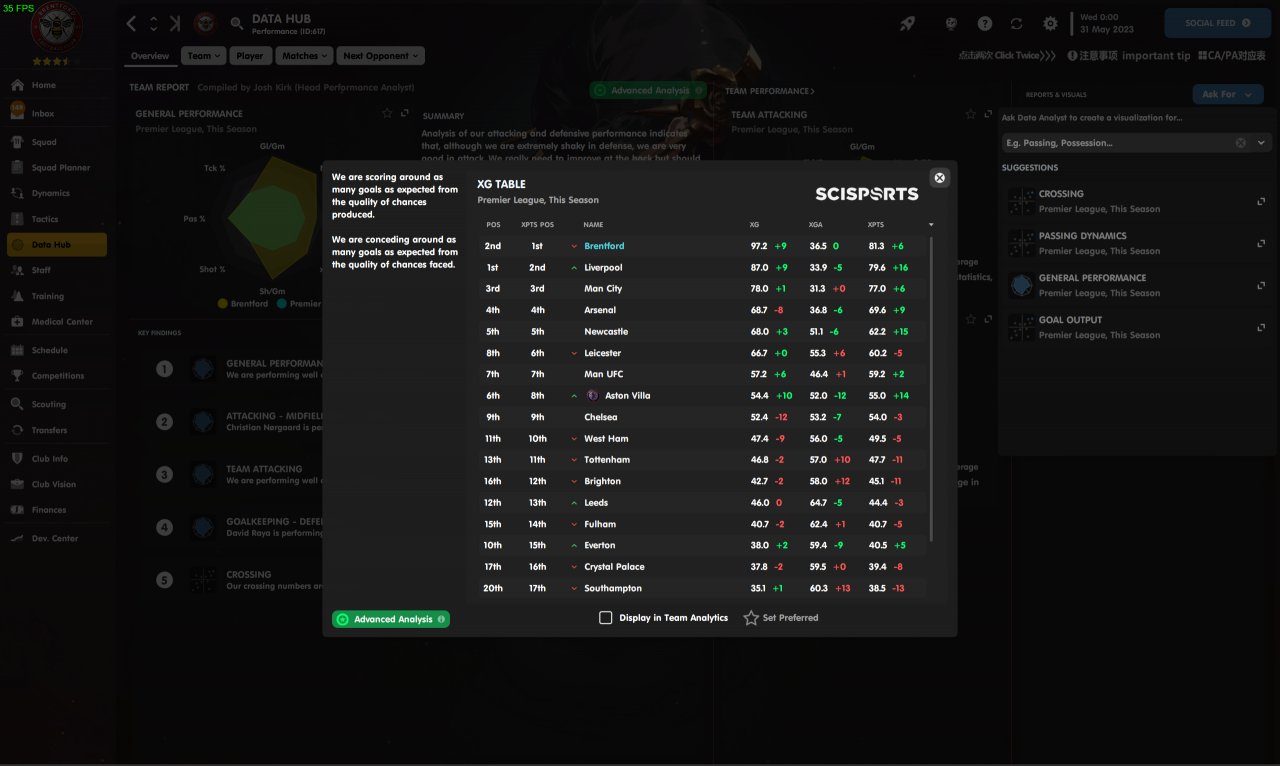Open the Team Performance link
The height and width of the screenshot is (766, 1280).
click(770, 91)
